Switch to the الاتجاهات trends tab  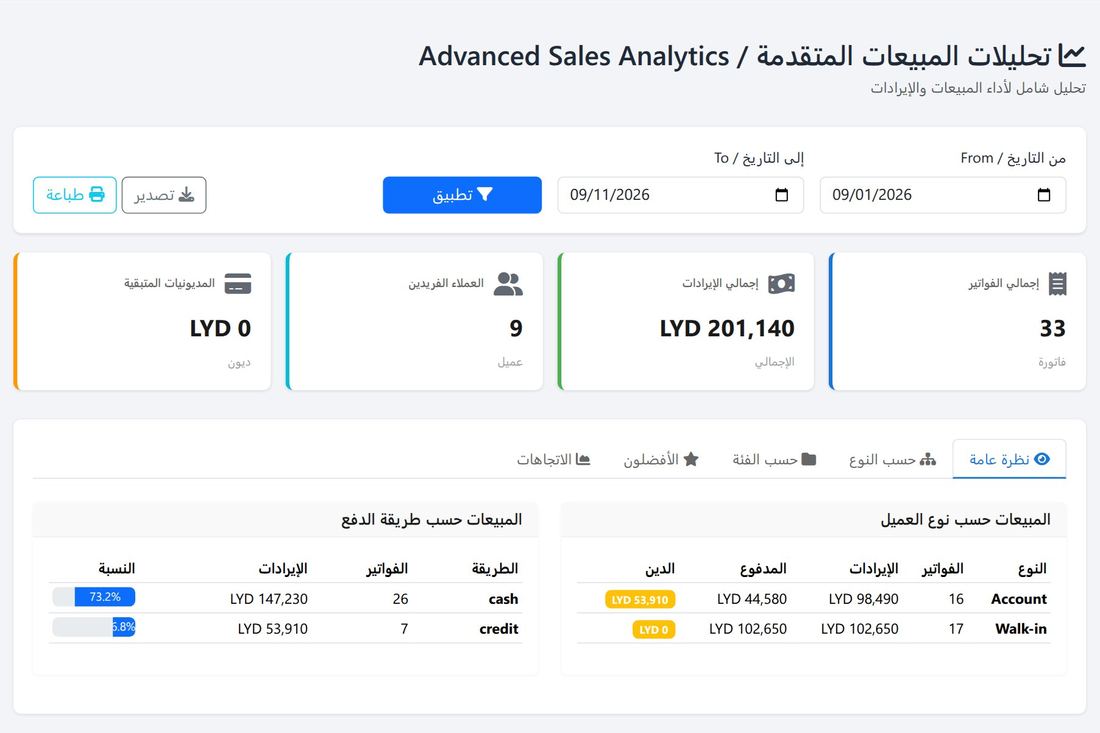[x=554, y=459]
